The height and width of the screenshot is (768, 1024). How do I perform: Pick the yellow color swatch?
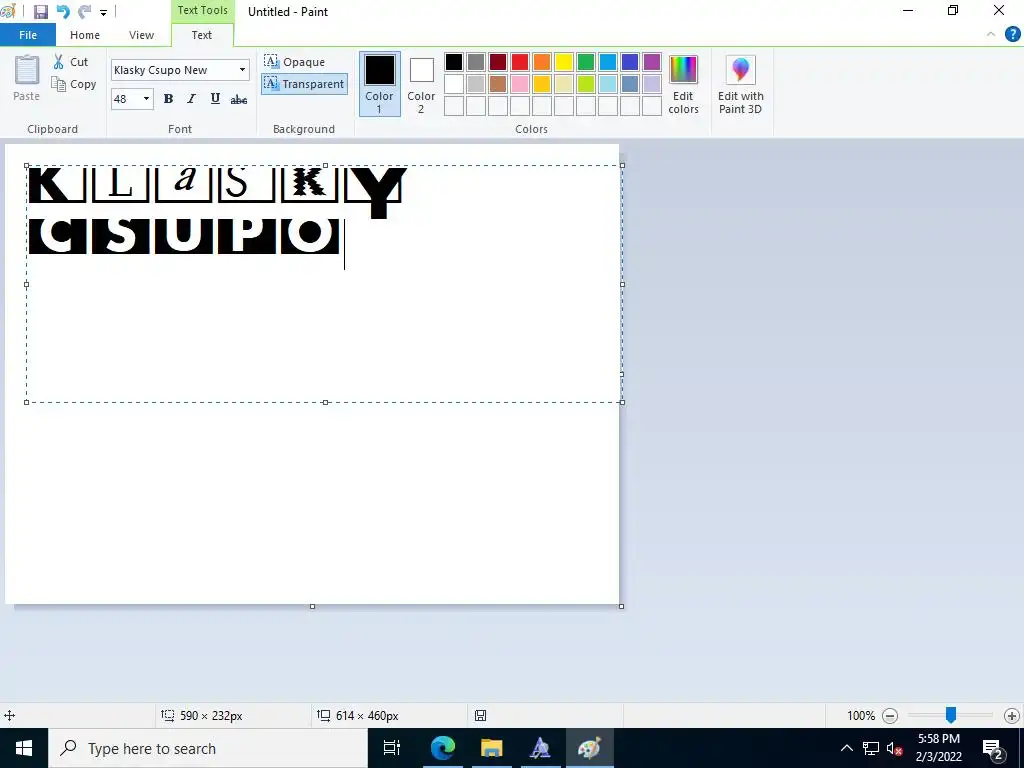tap(564, 62)
